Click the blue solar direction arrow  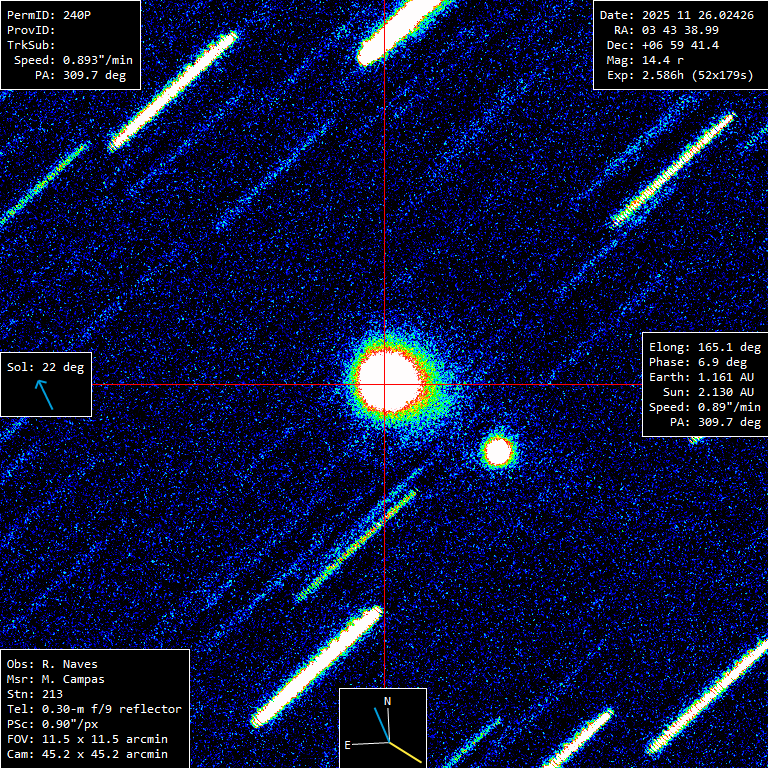(x=45, y=394)
